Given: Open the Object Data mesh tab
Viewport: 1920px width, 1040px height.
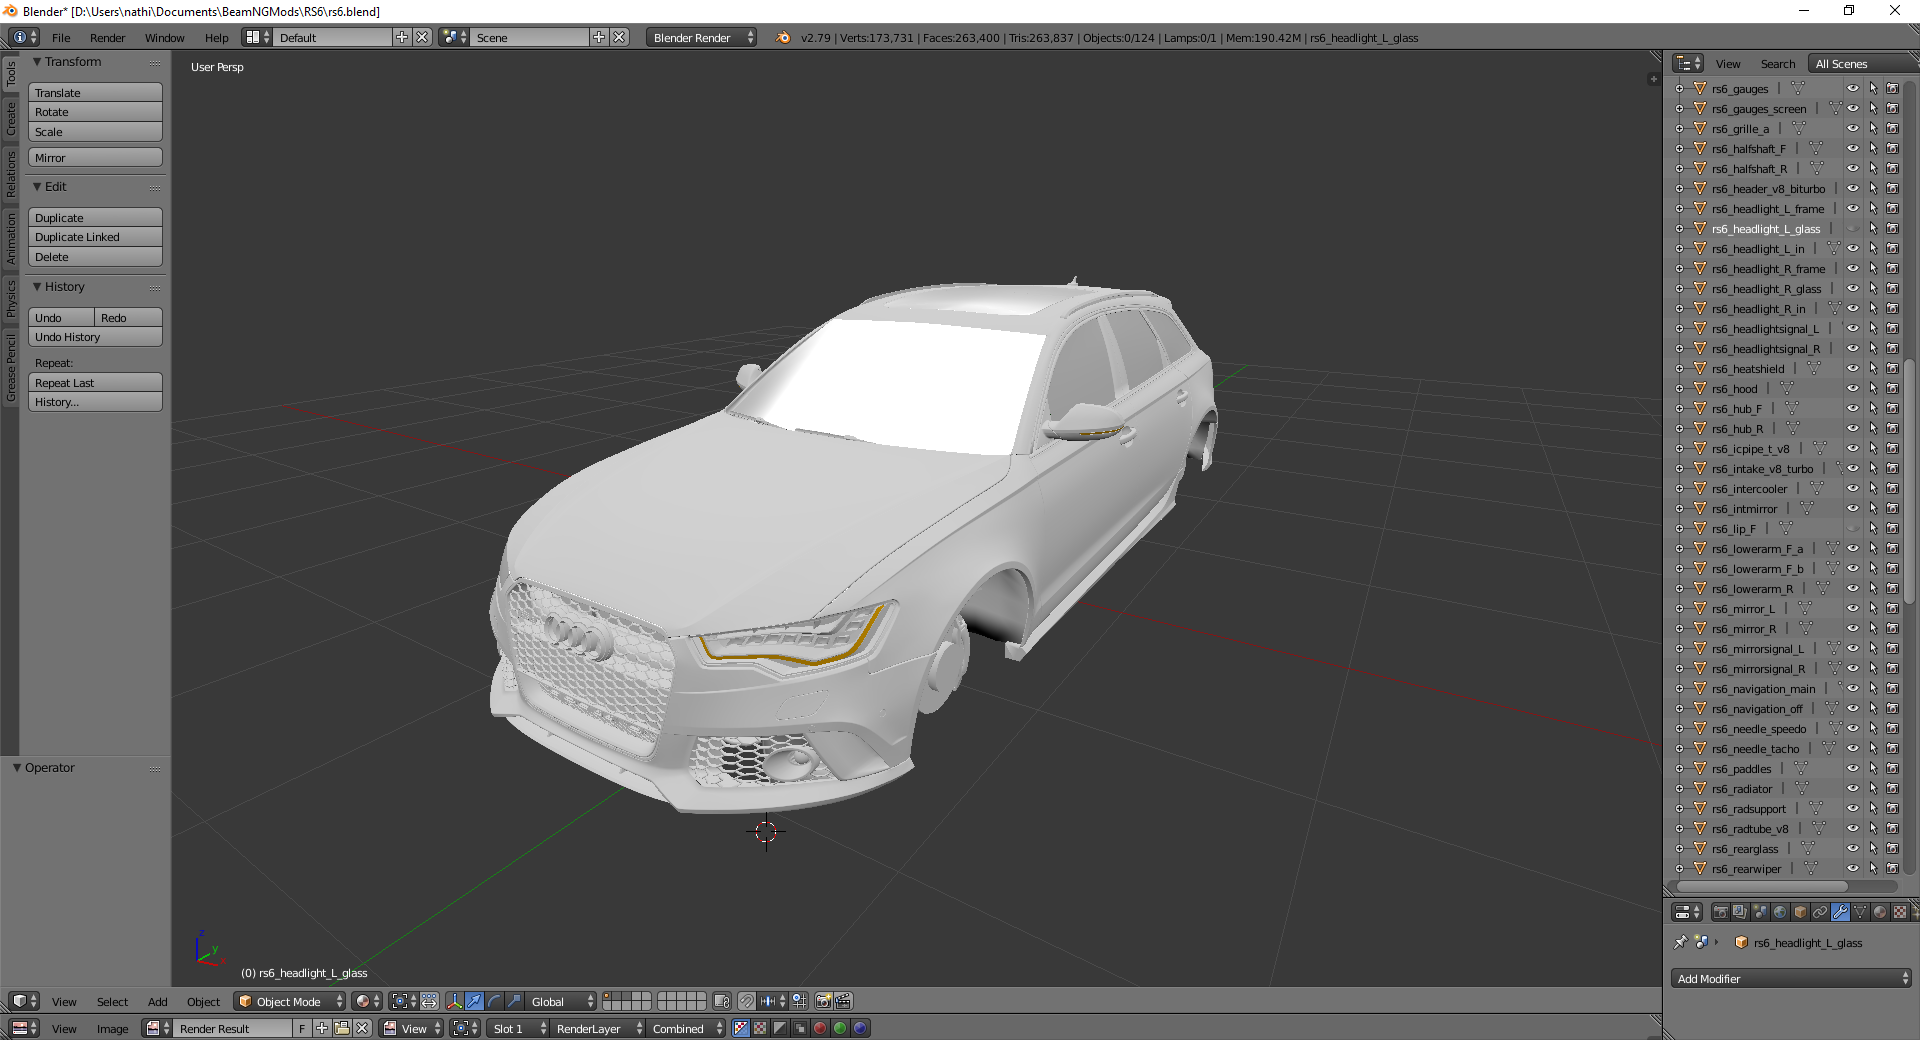Looking at the screenshot, I should coord(1860,912).
